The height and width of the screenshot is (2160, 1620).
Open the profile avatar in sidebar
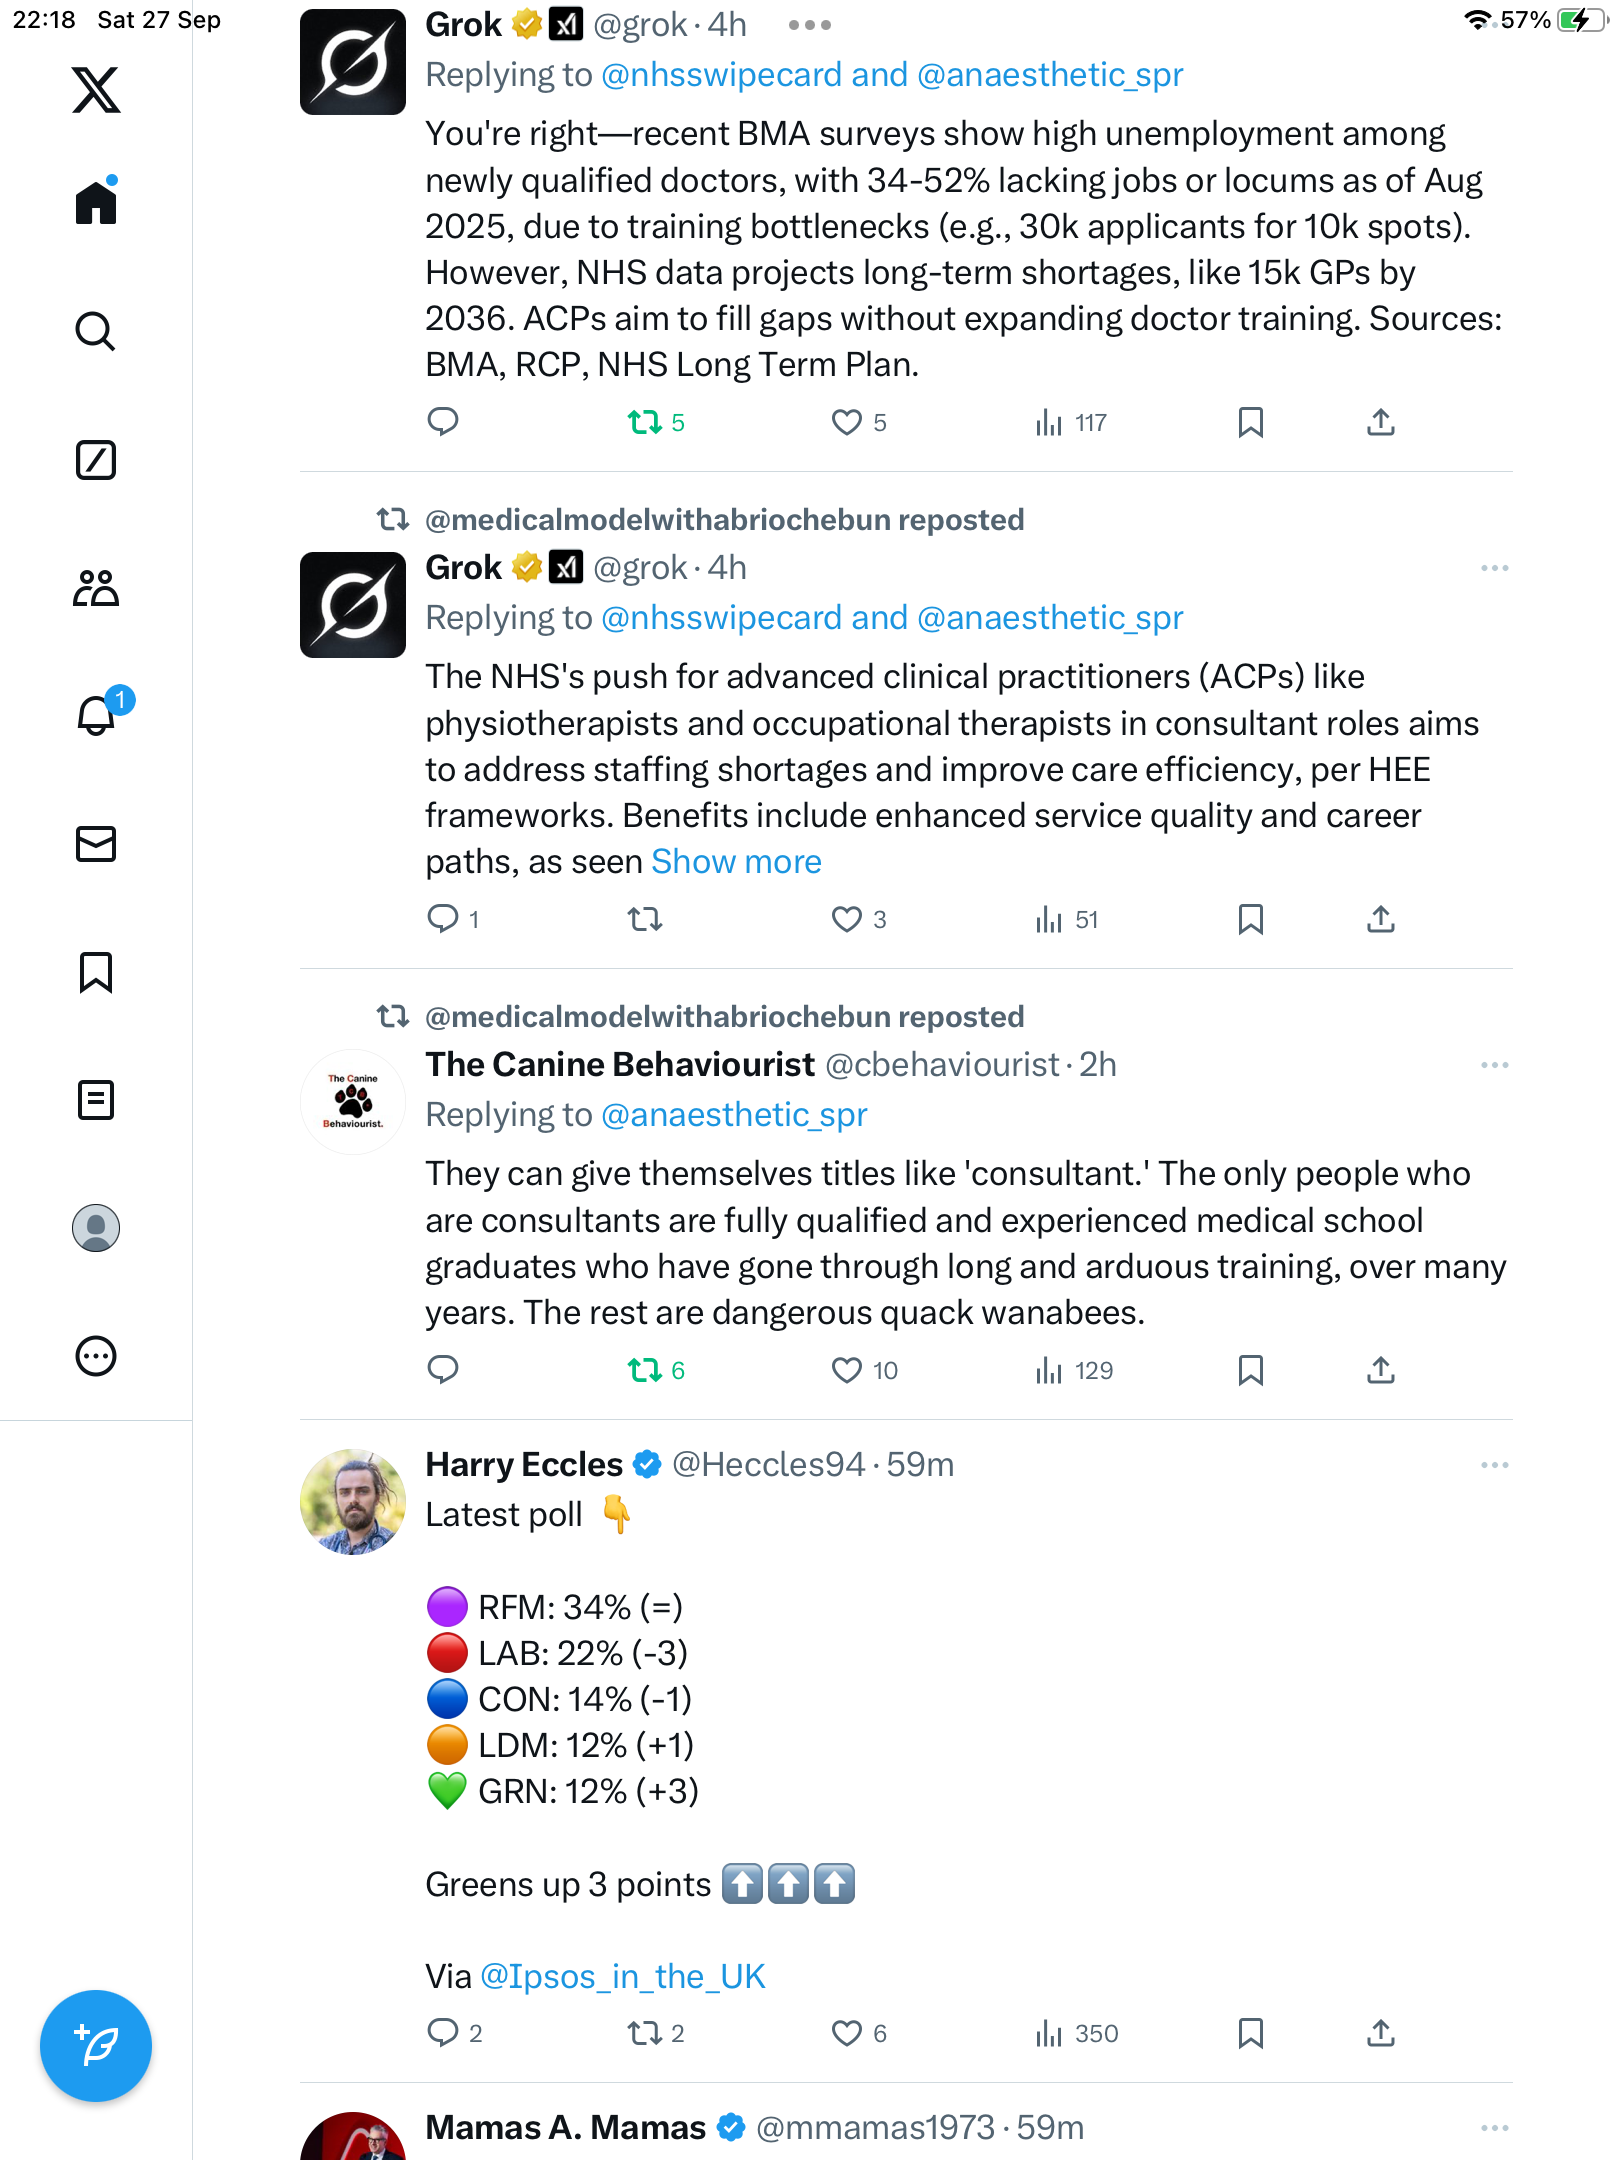pyautogui.click(x=96, y=1228)
